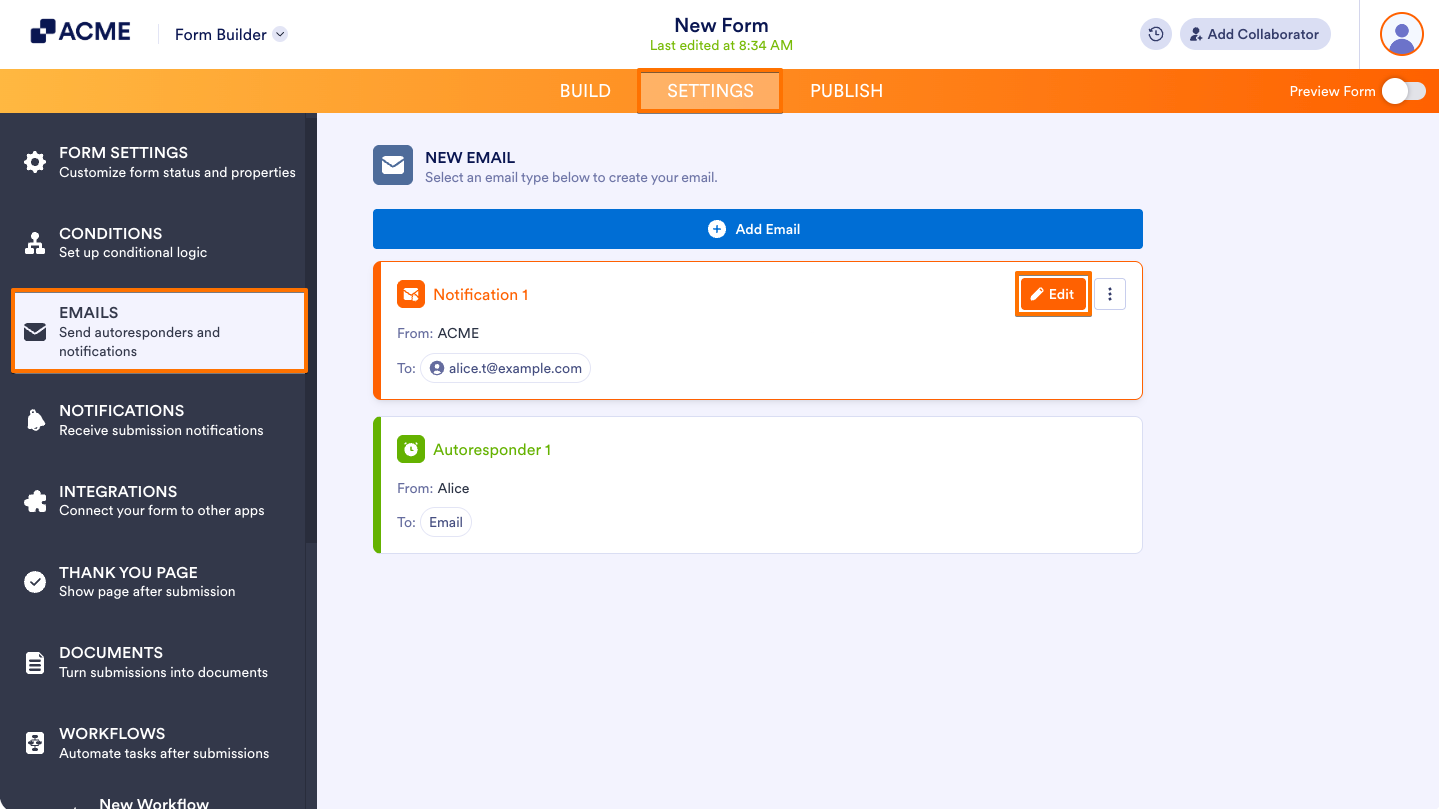Image resolution: width=1439 pixels, height=809 pixels.
Task: Click the Last edited at 8:34 AM text
Action: 721,46
